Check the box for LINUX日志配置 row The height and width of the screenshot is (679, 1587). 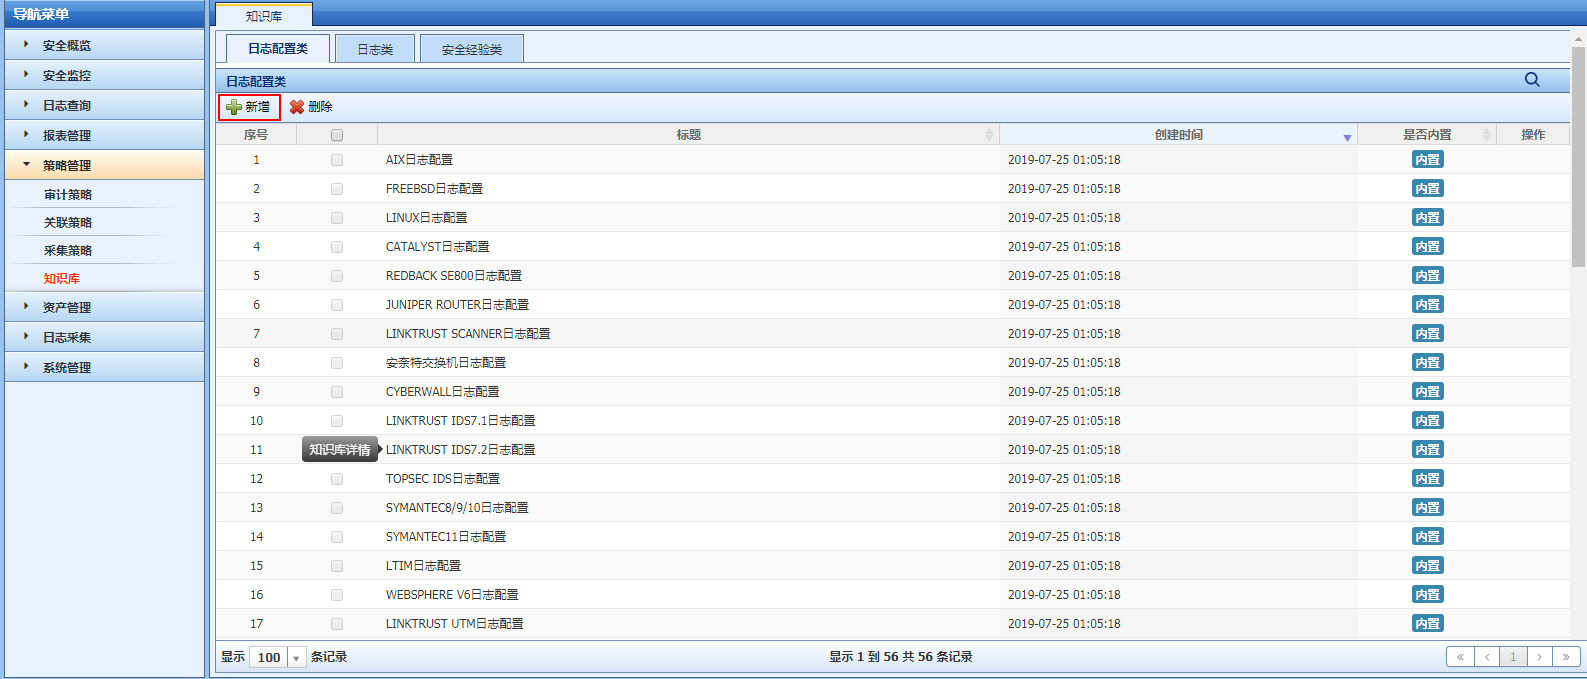(337, 218)
